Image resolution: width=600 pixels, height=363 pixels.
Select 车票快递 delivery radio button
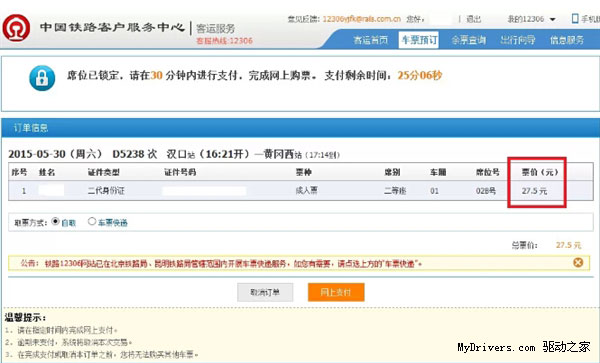(x=92, y=221)
